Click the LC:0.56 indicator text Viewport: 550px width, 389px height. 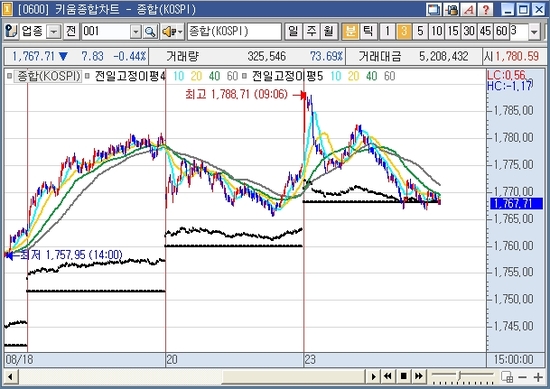pyautogui.click(x=507, y=75)
